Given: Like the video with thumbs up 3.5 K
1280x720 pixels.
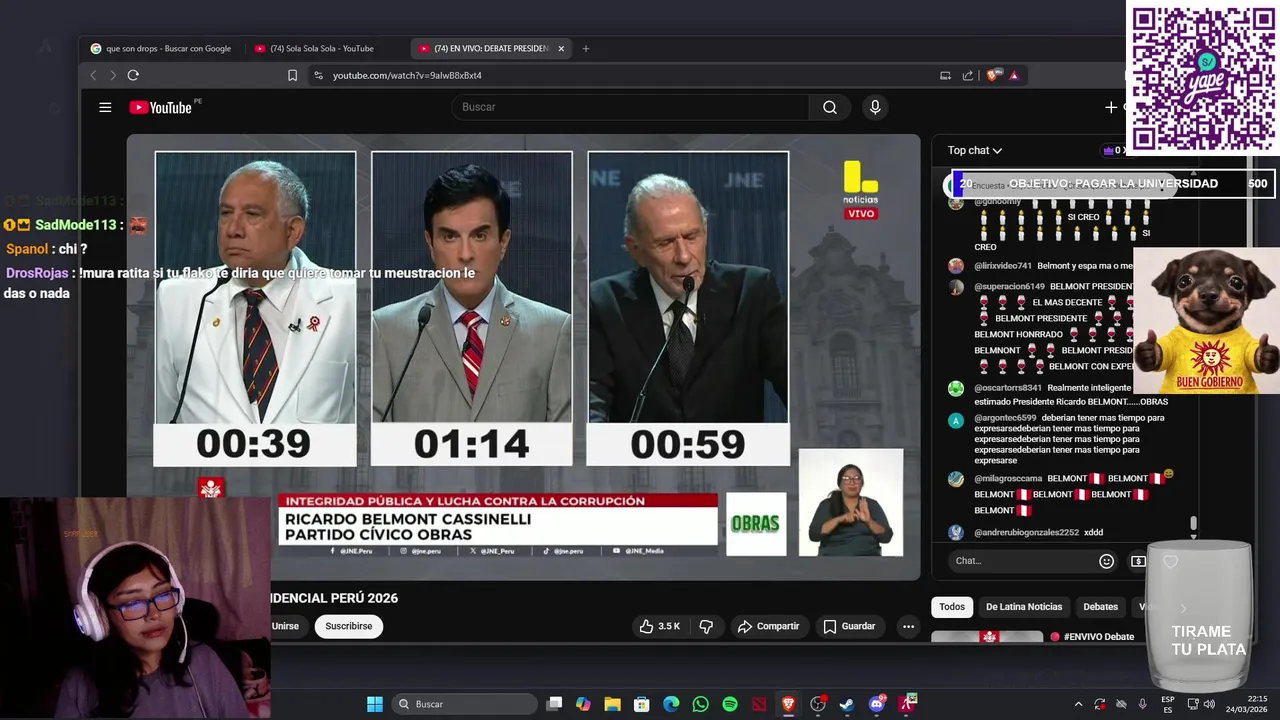Looking at the screenshot, I should click(659, 626).
